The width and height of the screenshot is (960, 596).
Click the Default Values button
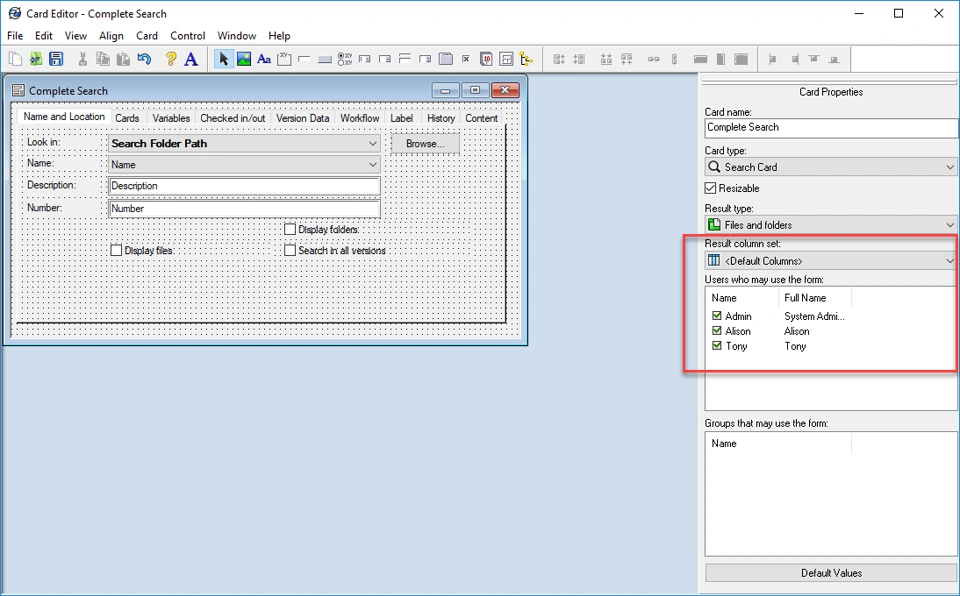click(830, 572)
